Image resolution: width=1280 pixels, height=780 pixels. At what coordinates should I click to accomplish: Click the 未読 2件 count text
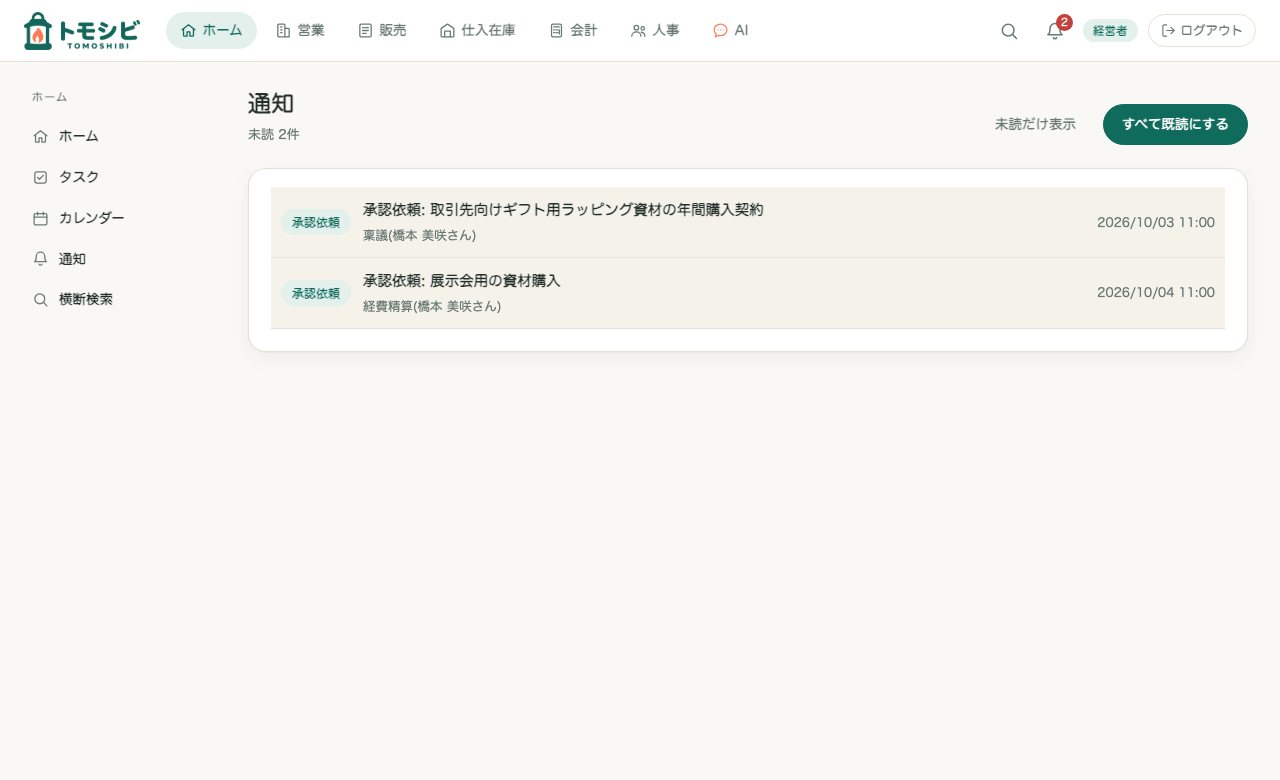click(x=273, y=135)
